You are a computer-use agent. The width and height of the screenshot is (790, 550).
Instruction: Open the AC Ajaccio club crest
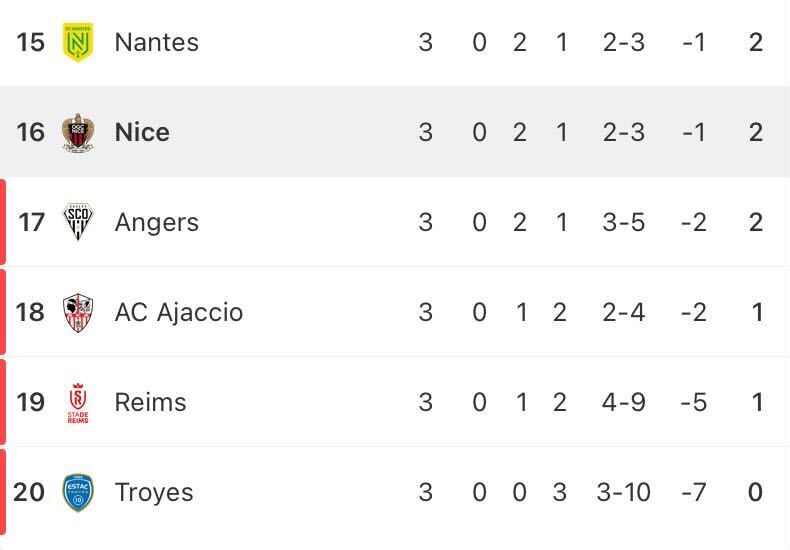point(78,312)
